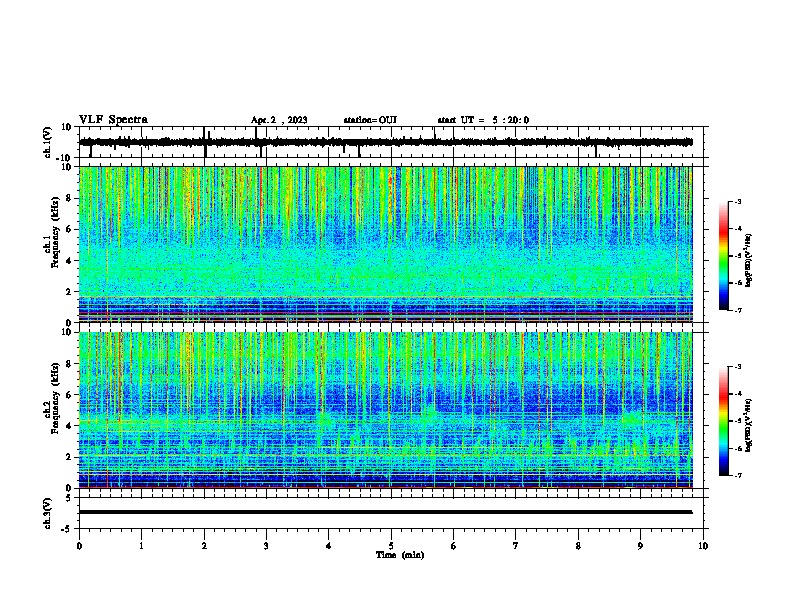Click the log(PSD) label beside ch.1 color bar
This screenshot has width=792, height=612.
point(748,260)
